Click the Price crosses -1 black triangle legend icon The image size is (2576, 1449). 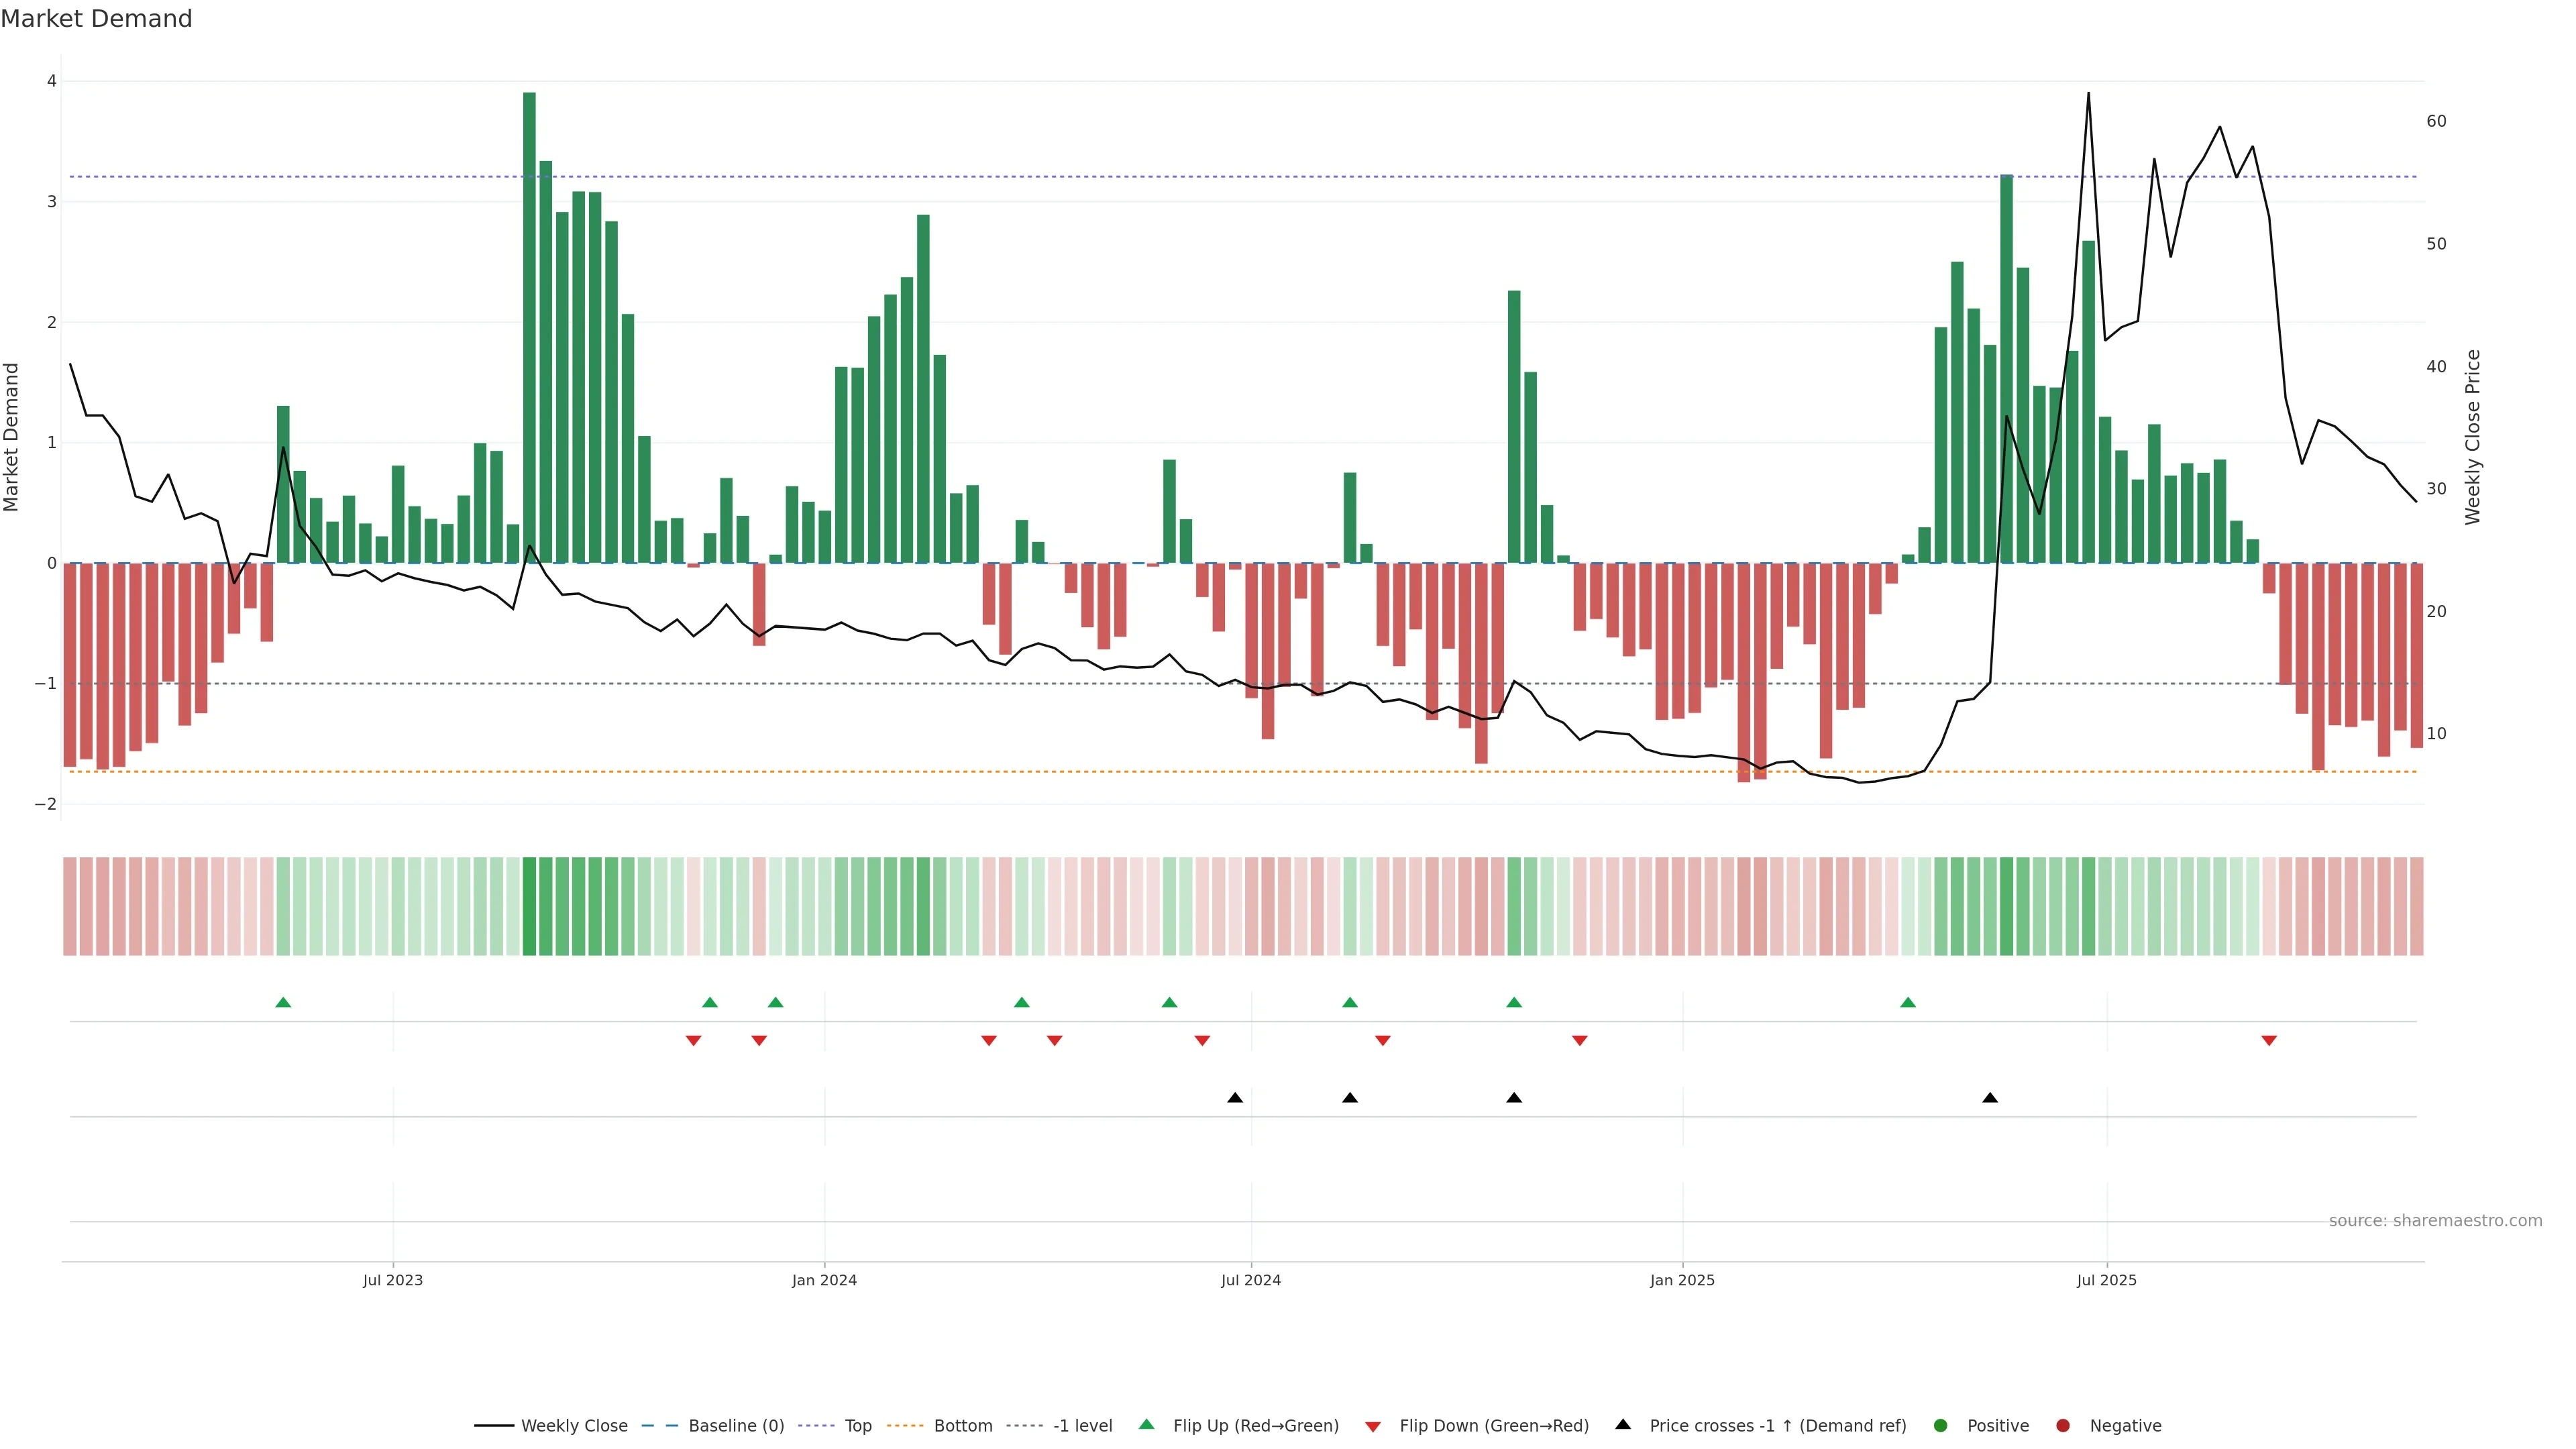(1623, 1425)
